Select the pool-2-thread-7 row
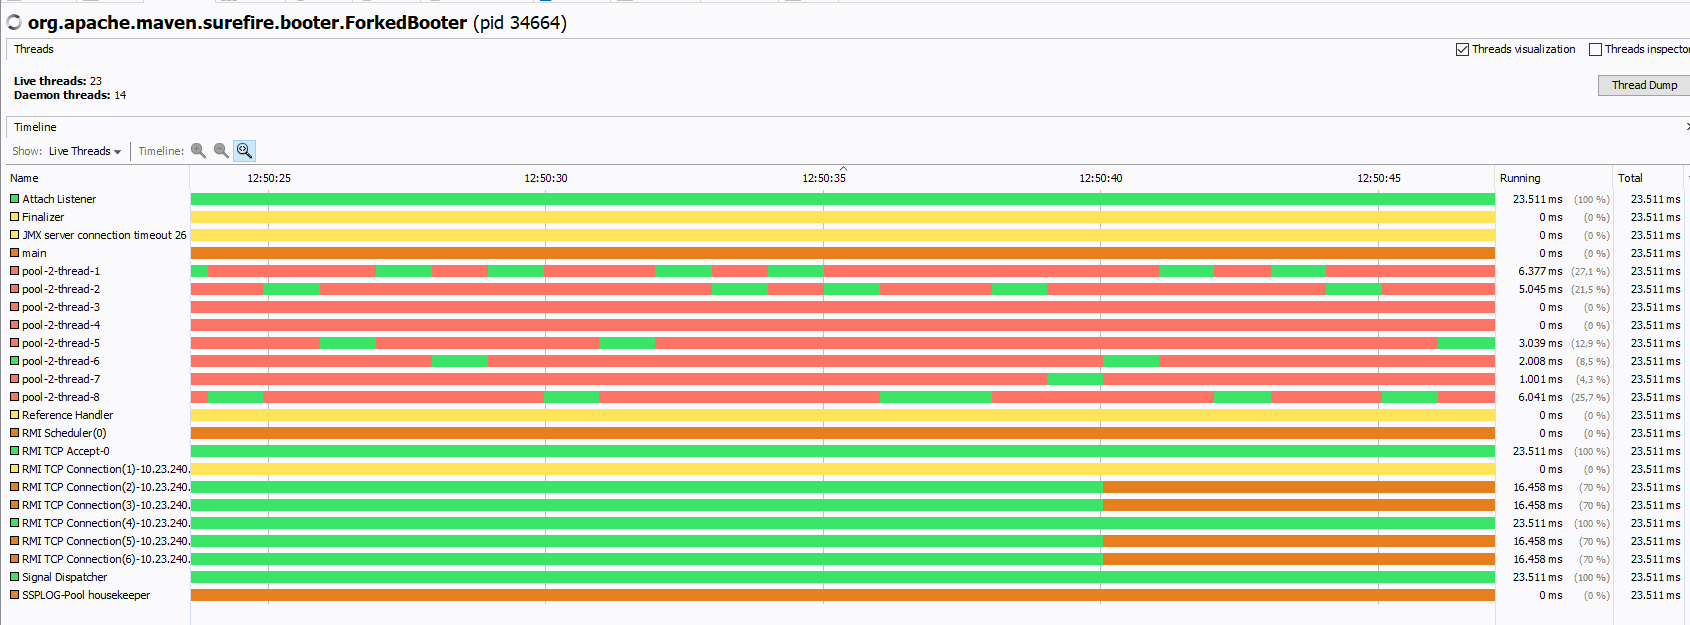Viewport: 1690px width, 625px height. (x=845, y=379)
